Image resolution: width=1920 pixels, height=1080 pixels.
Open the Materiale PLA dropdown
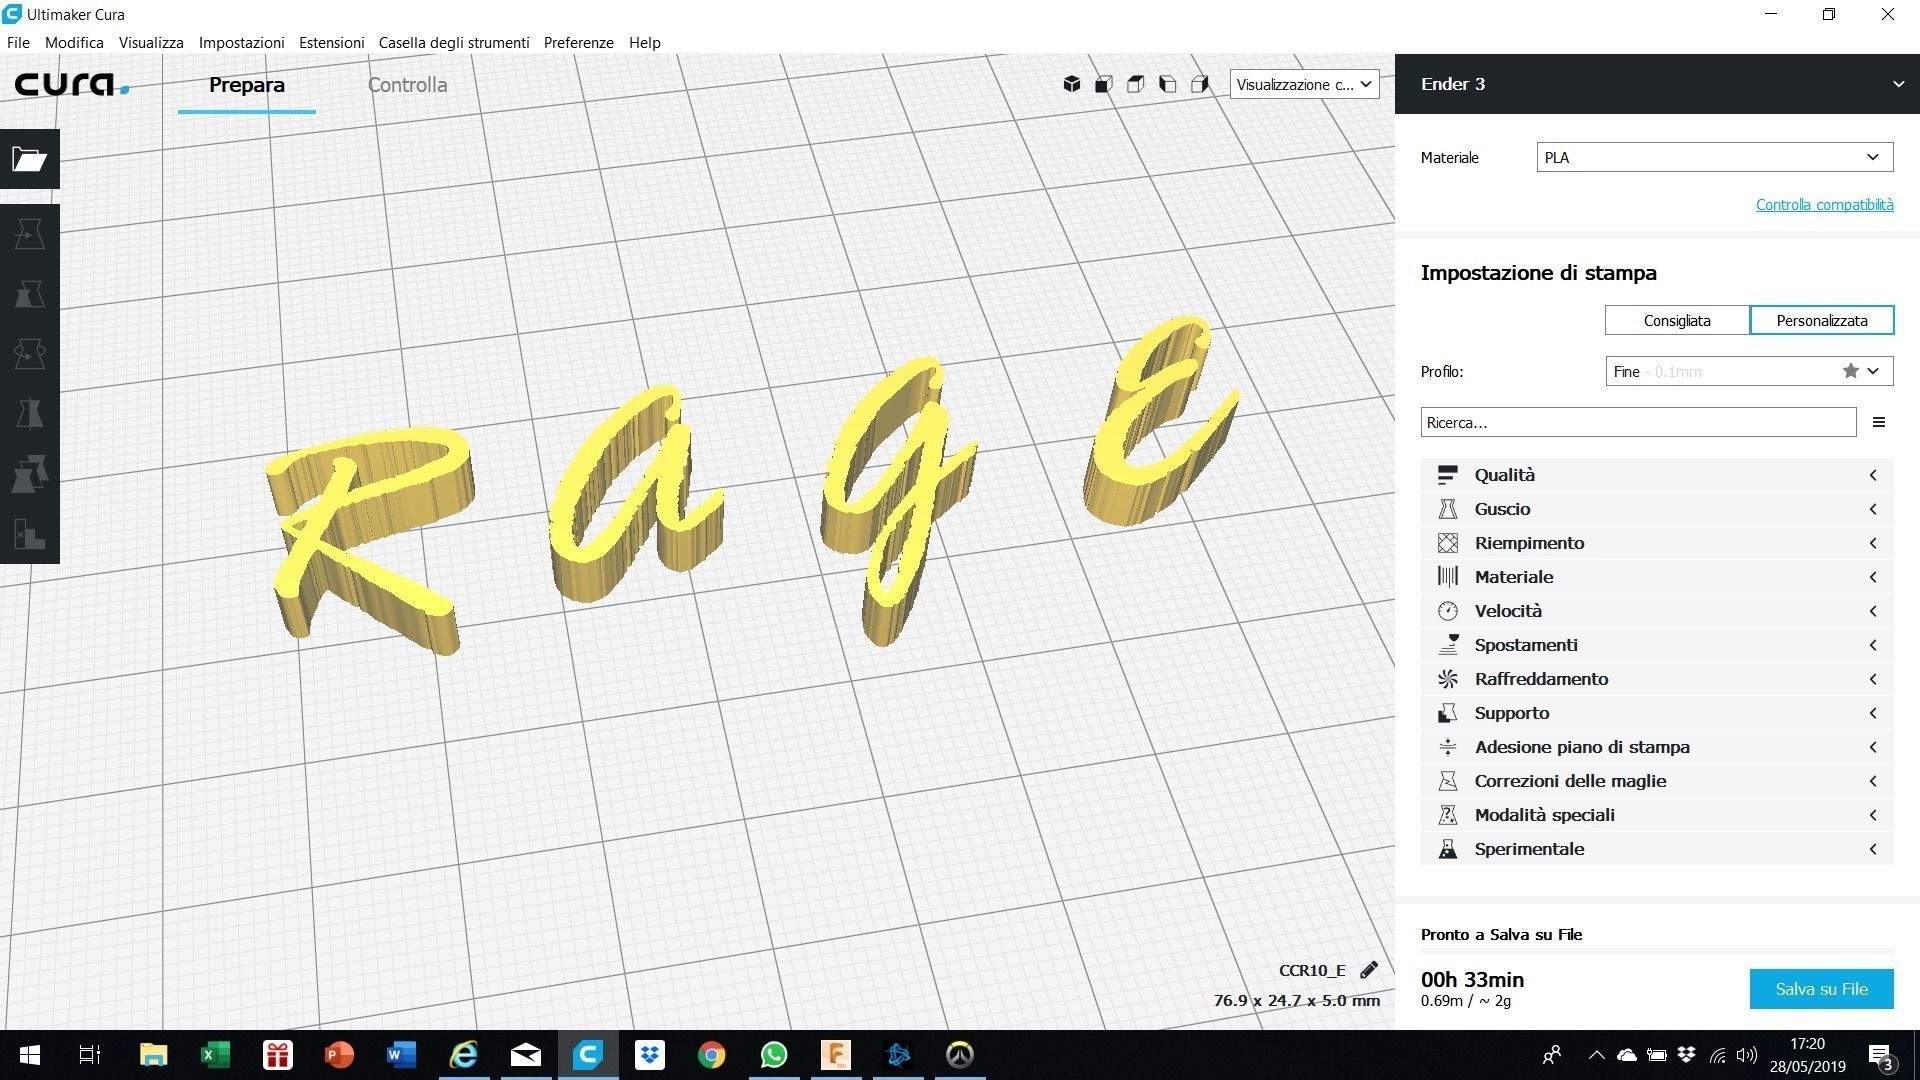pyautogui.click(x=1714, y=157)
